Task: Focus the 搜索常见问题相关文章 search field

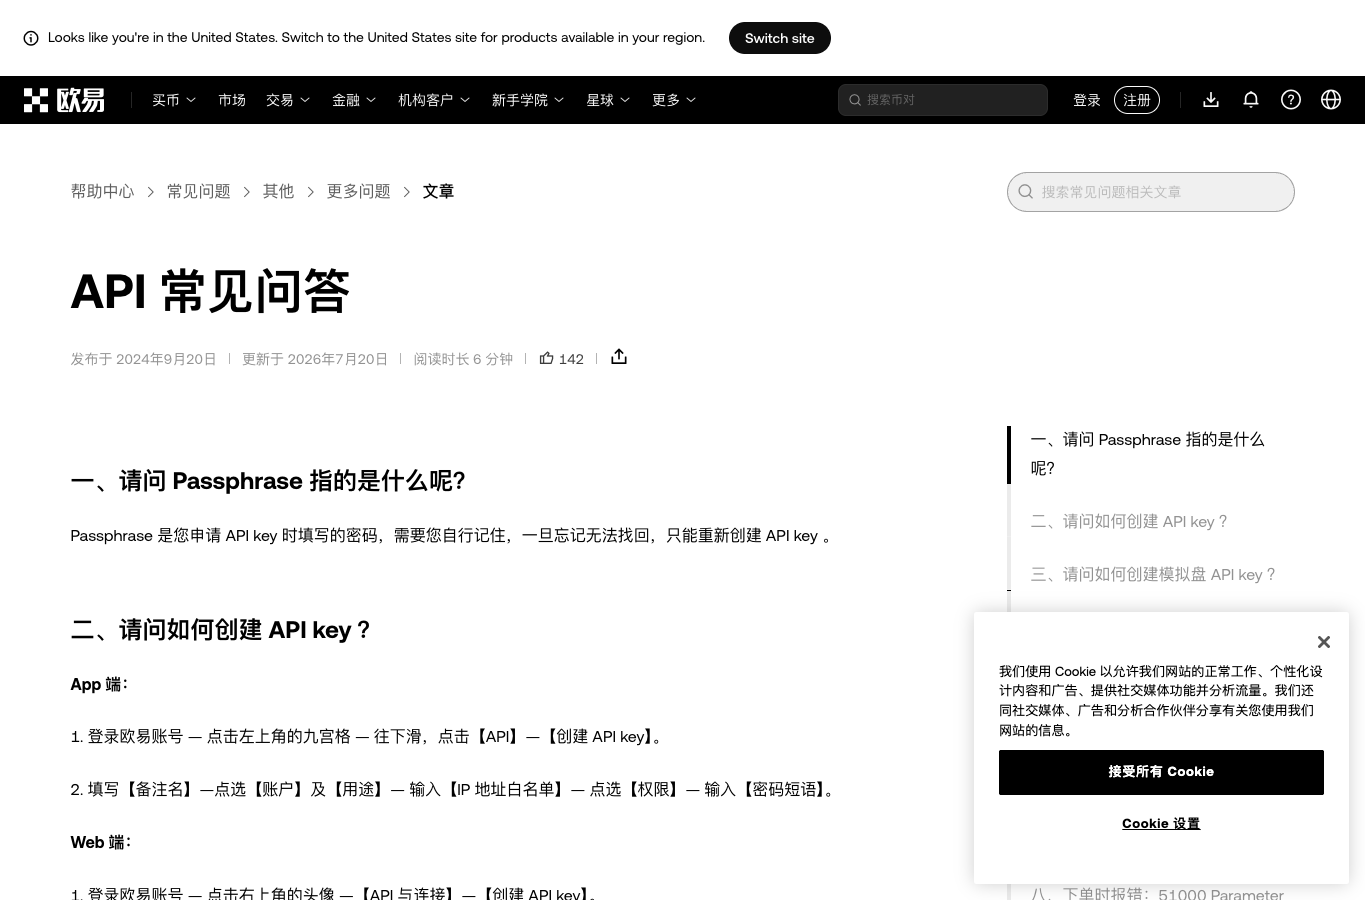Action: tap(1151, 192)
